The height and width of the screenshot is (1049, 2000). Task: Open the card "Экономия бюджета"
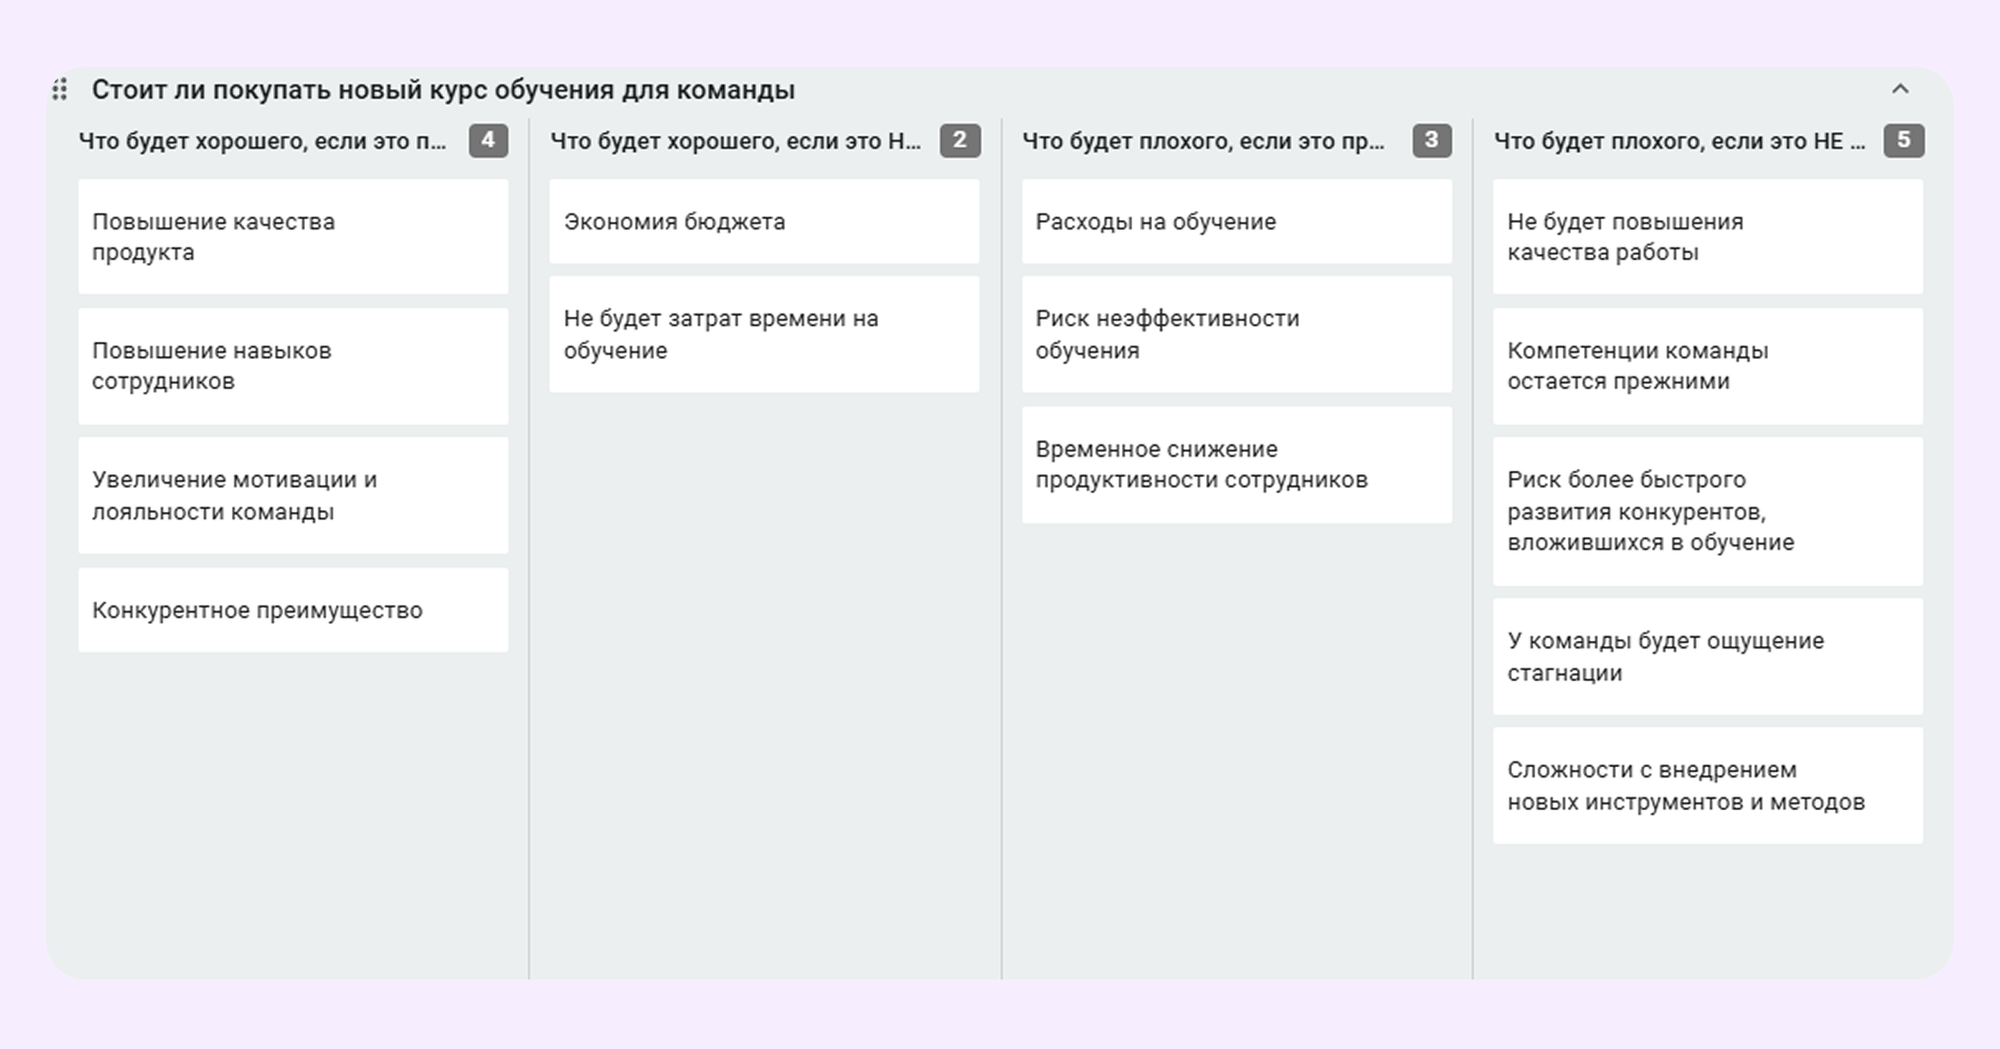tap(765, 222)
